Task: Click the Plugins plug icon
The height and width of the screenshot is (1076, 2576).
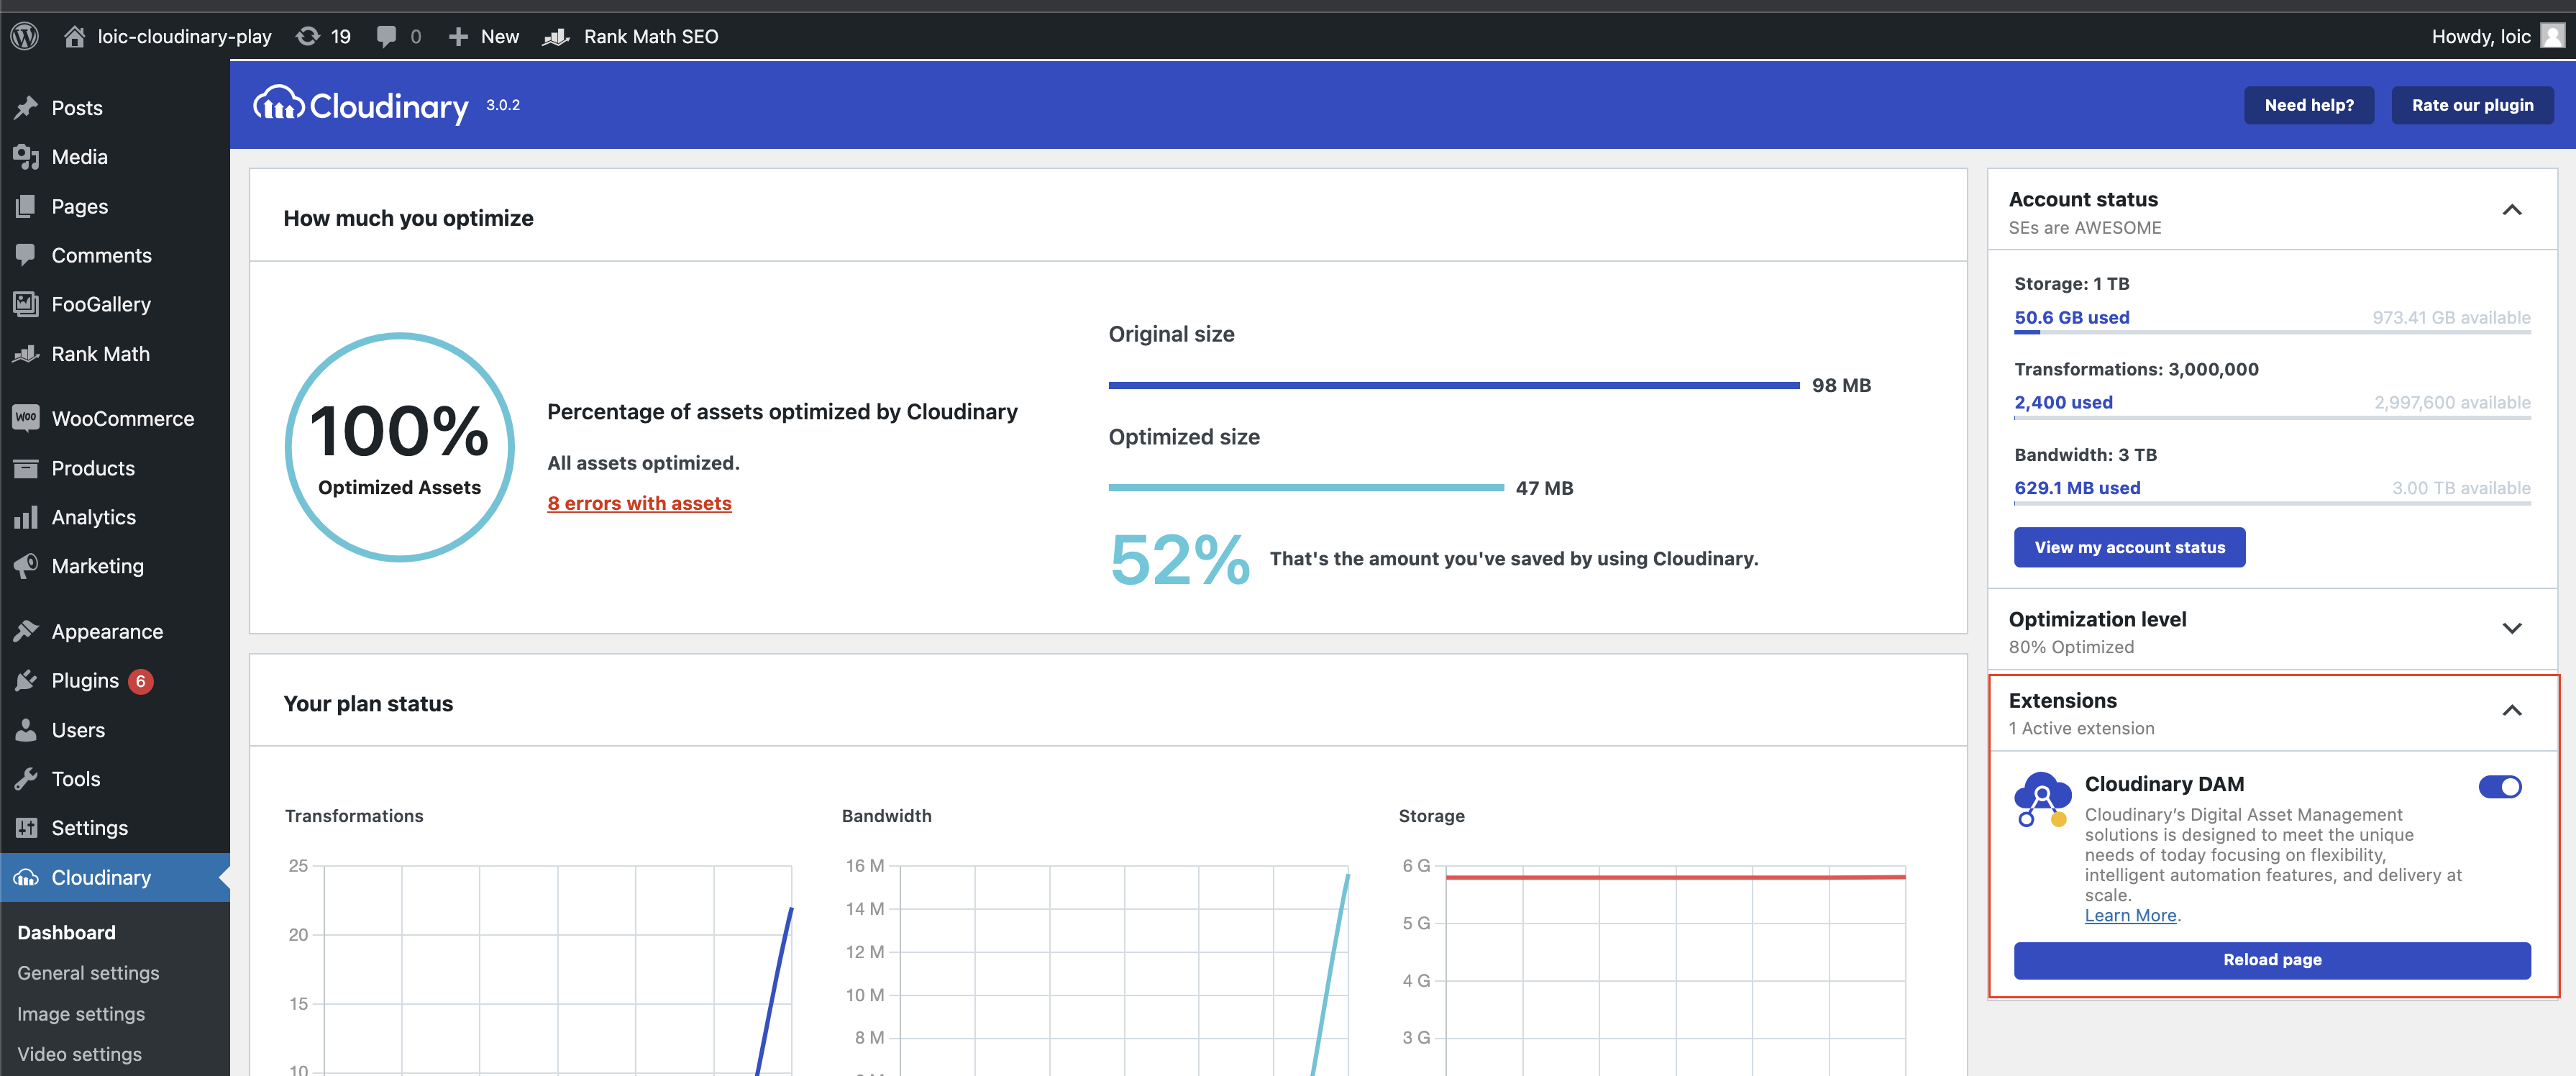Action: (26, 681)
